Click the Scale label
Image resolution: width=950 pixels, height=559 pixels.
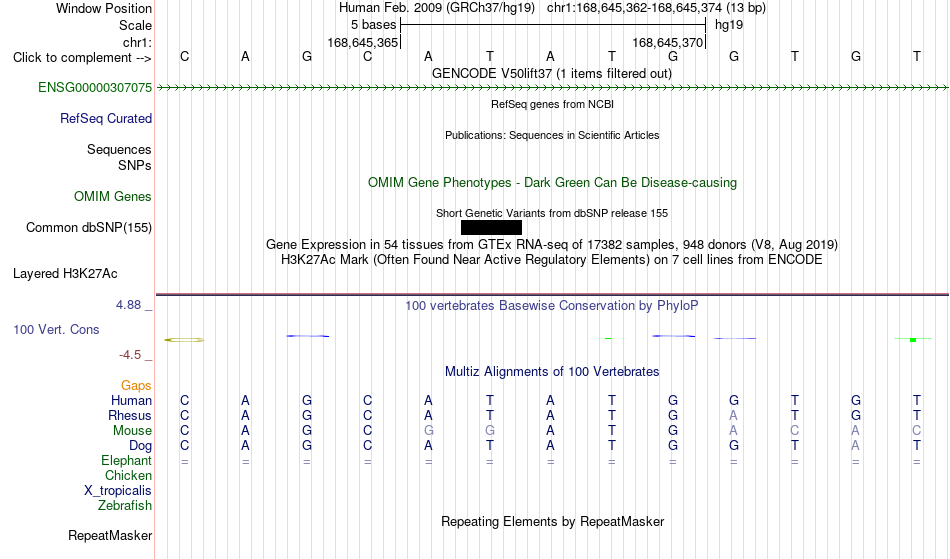tap(136, 26)
